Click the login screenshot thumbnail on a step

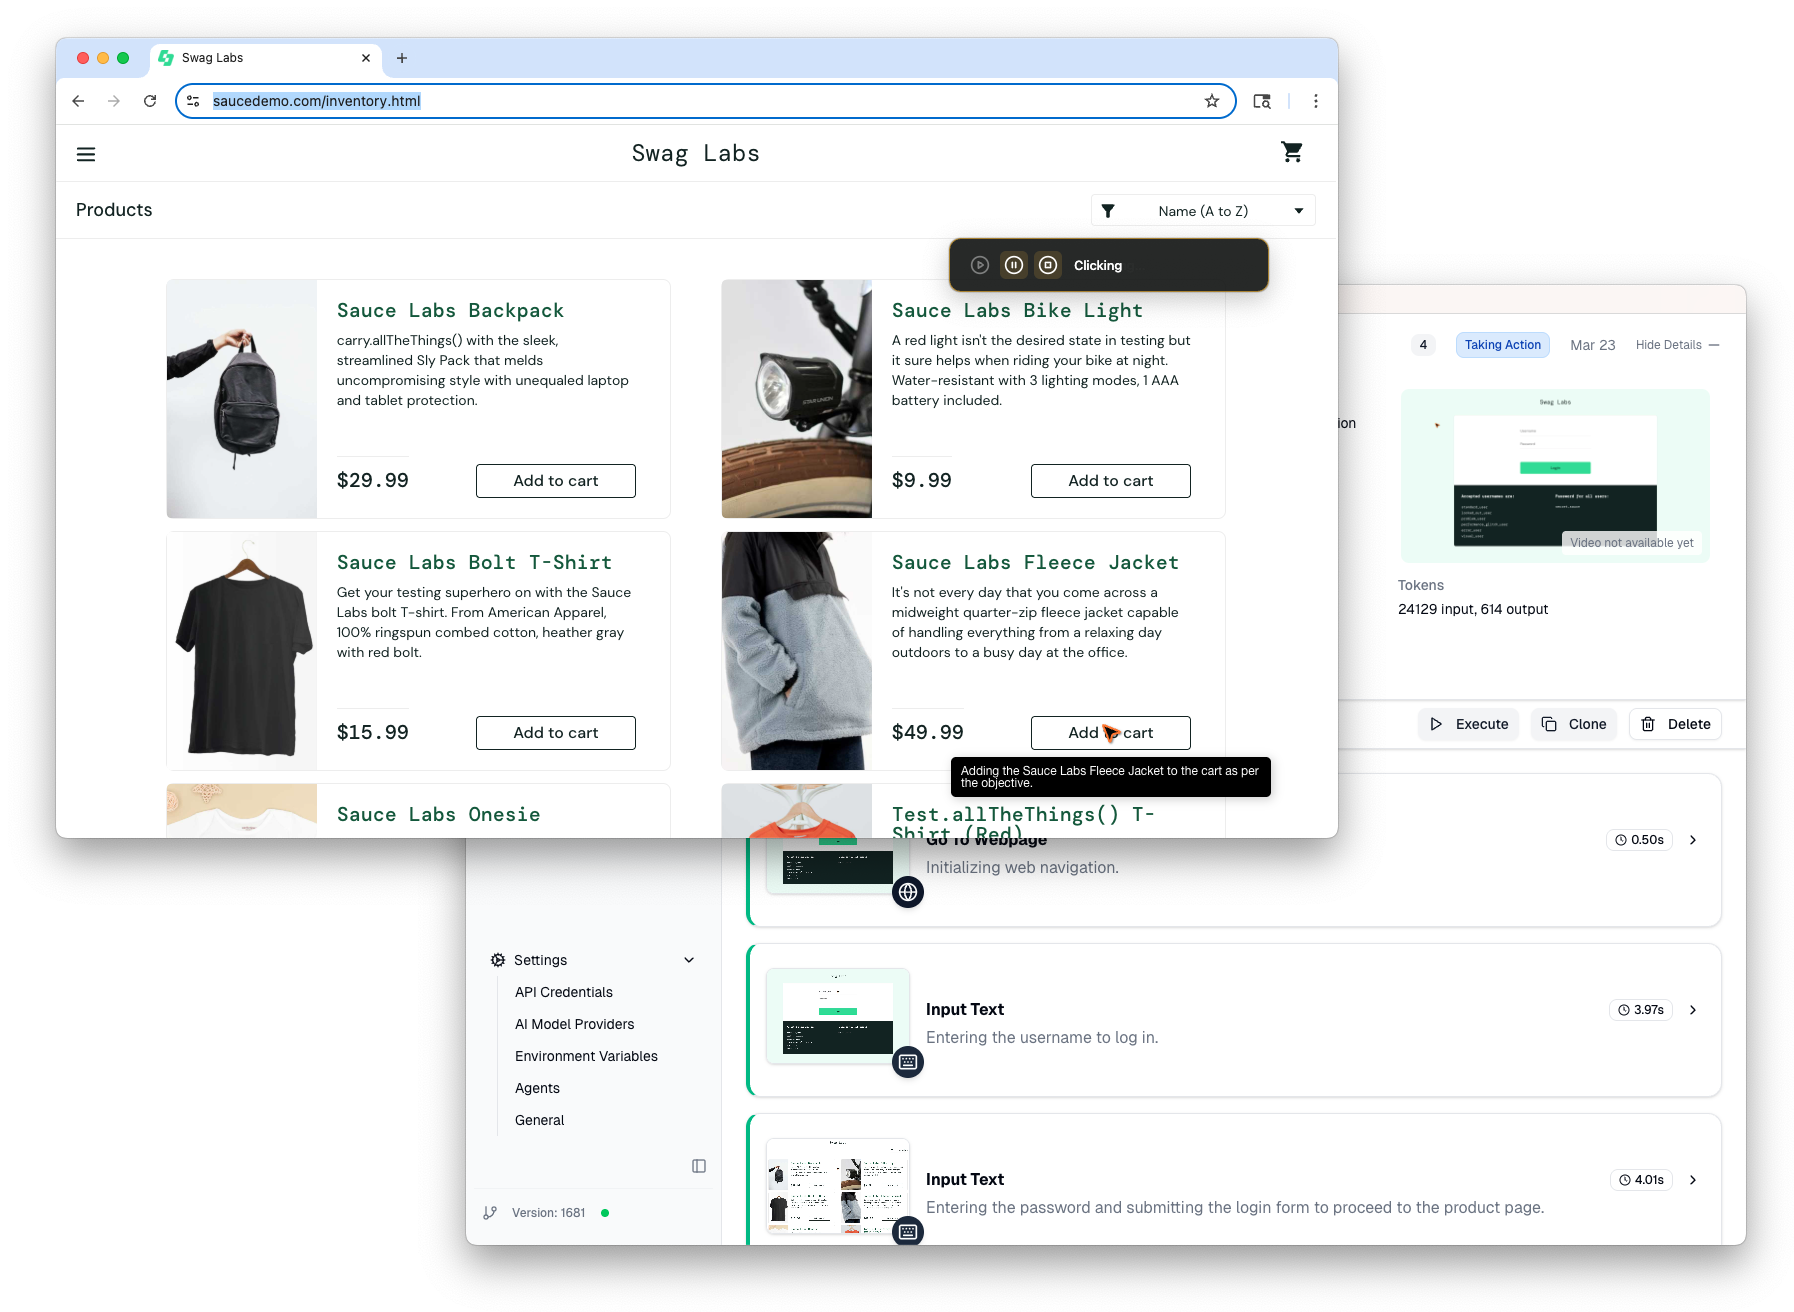pyautogui.click(x=838, y=1016)
